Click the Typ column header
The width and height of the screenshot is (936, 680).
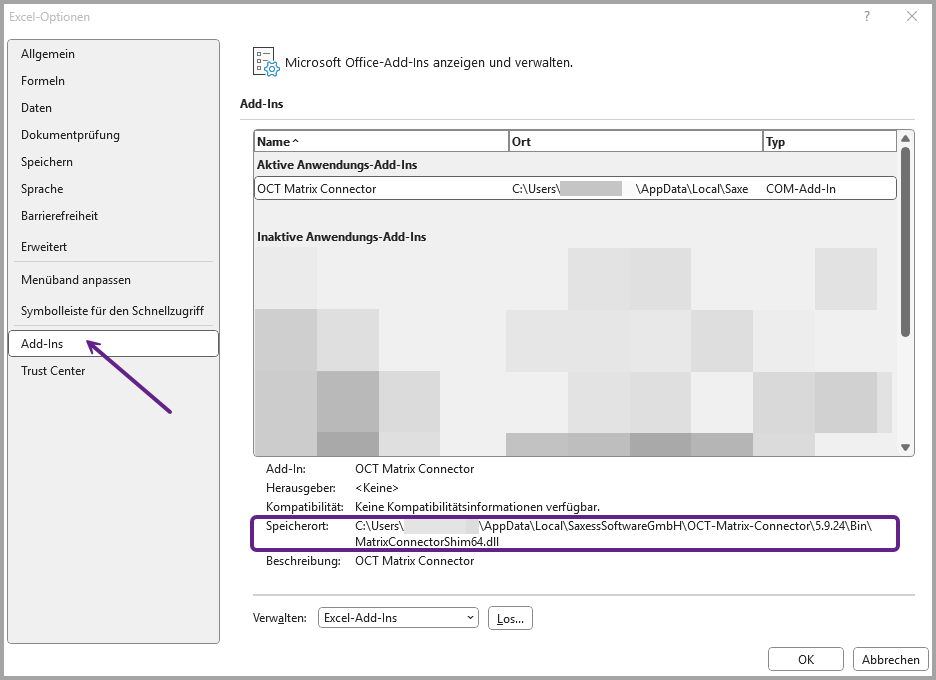tap(828, 142)
